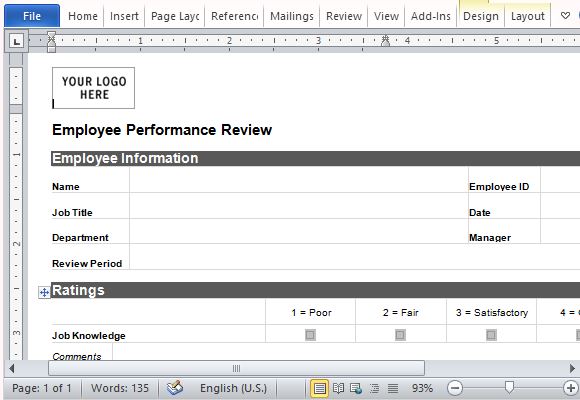
Task: Click the horizontal scrollbar thumb
Action: [x=236, y=368]
